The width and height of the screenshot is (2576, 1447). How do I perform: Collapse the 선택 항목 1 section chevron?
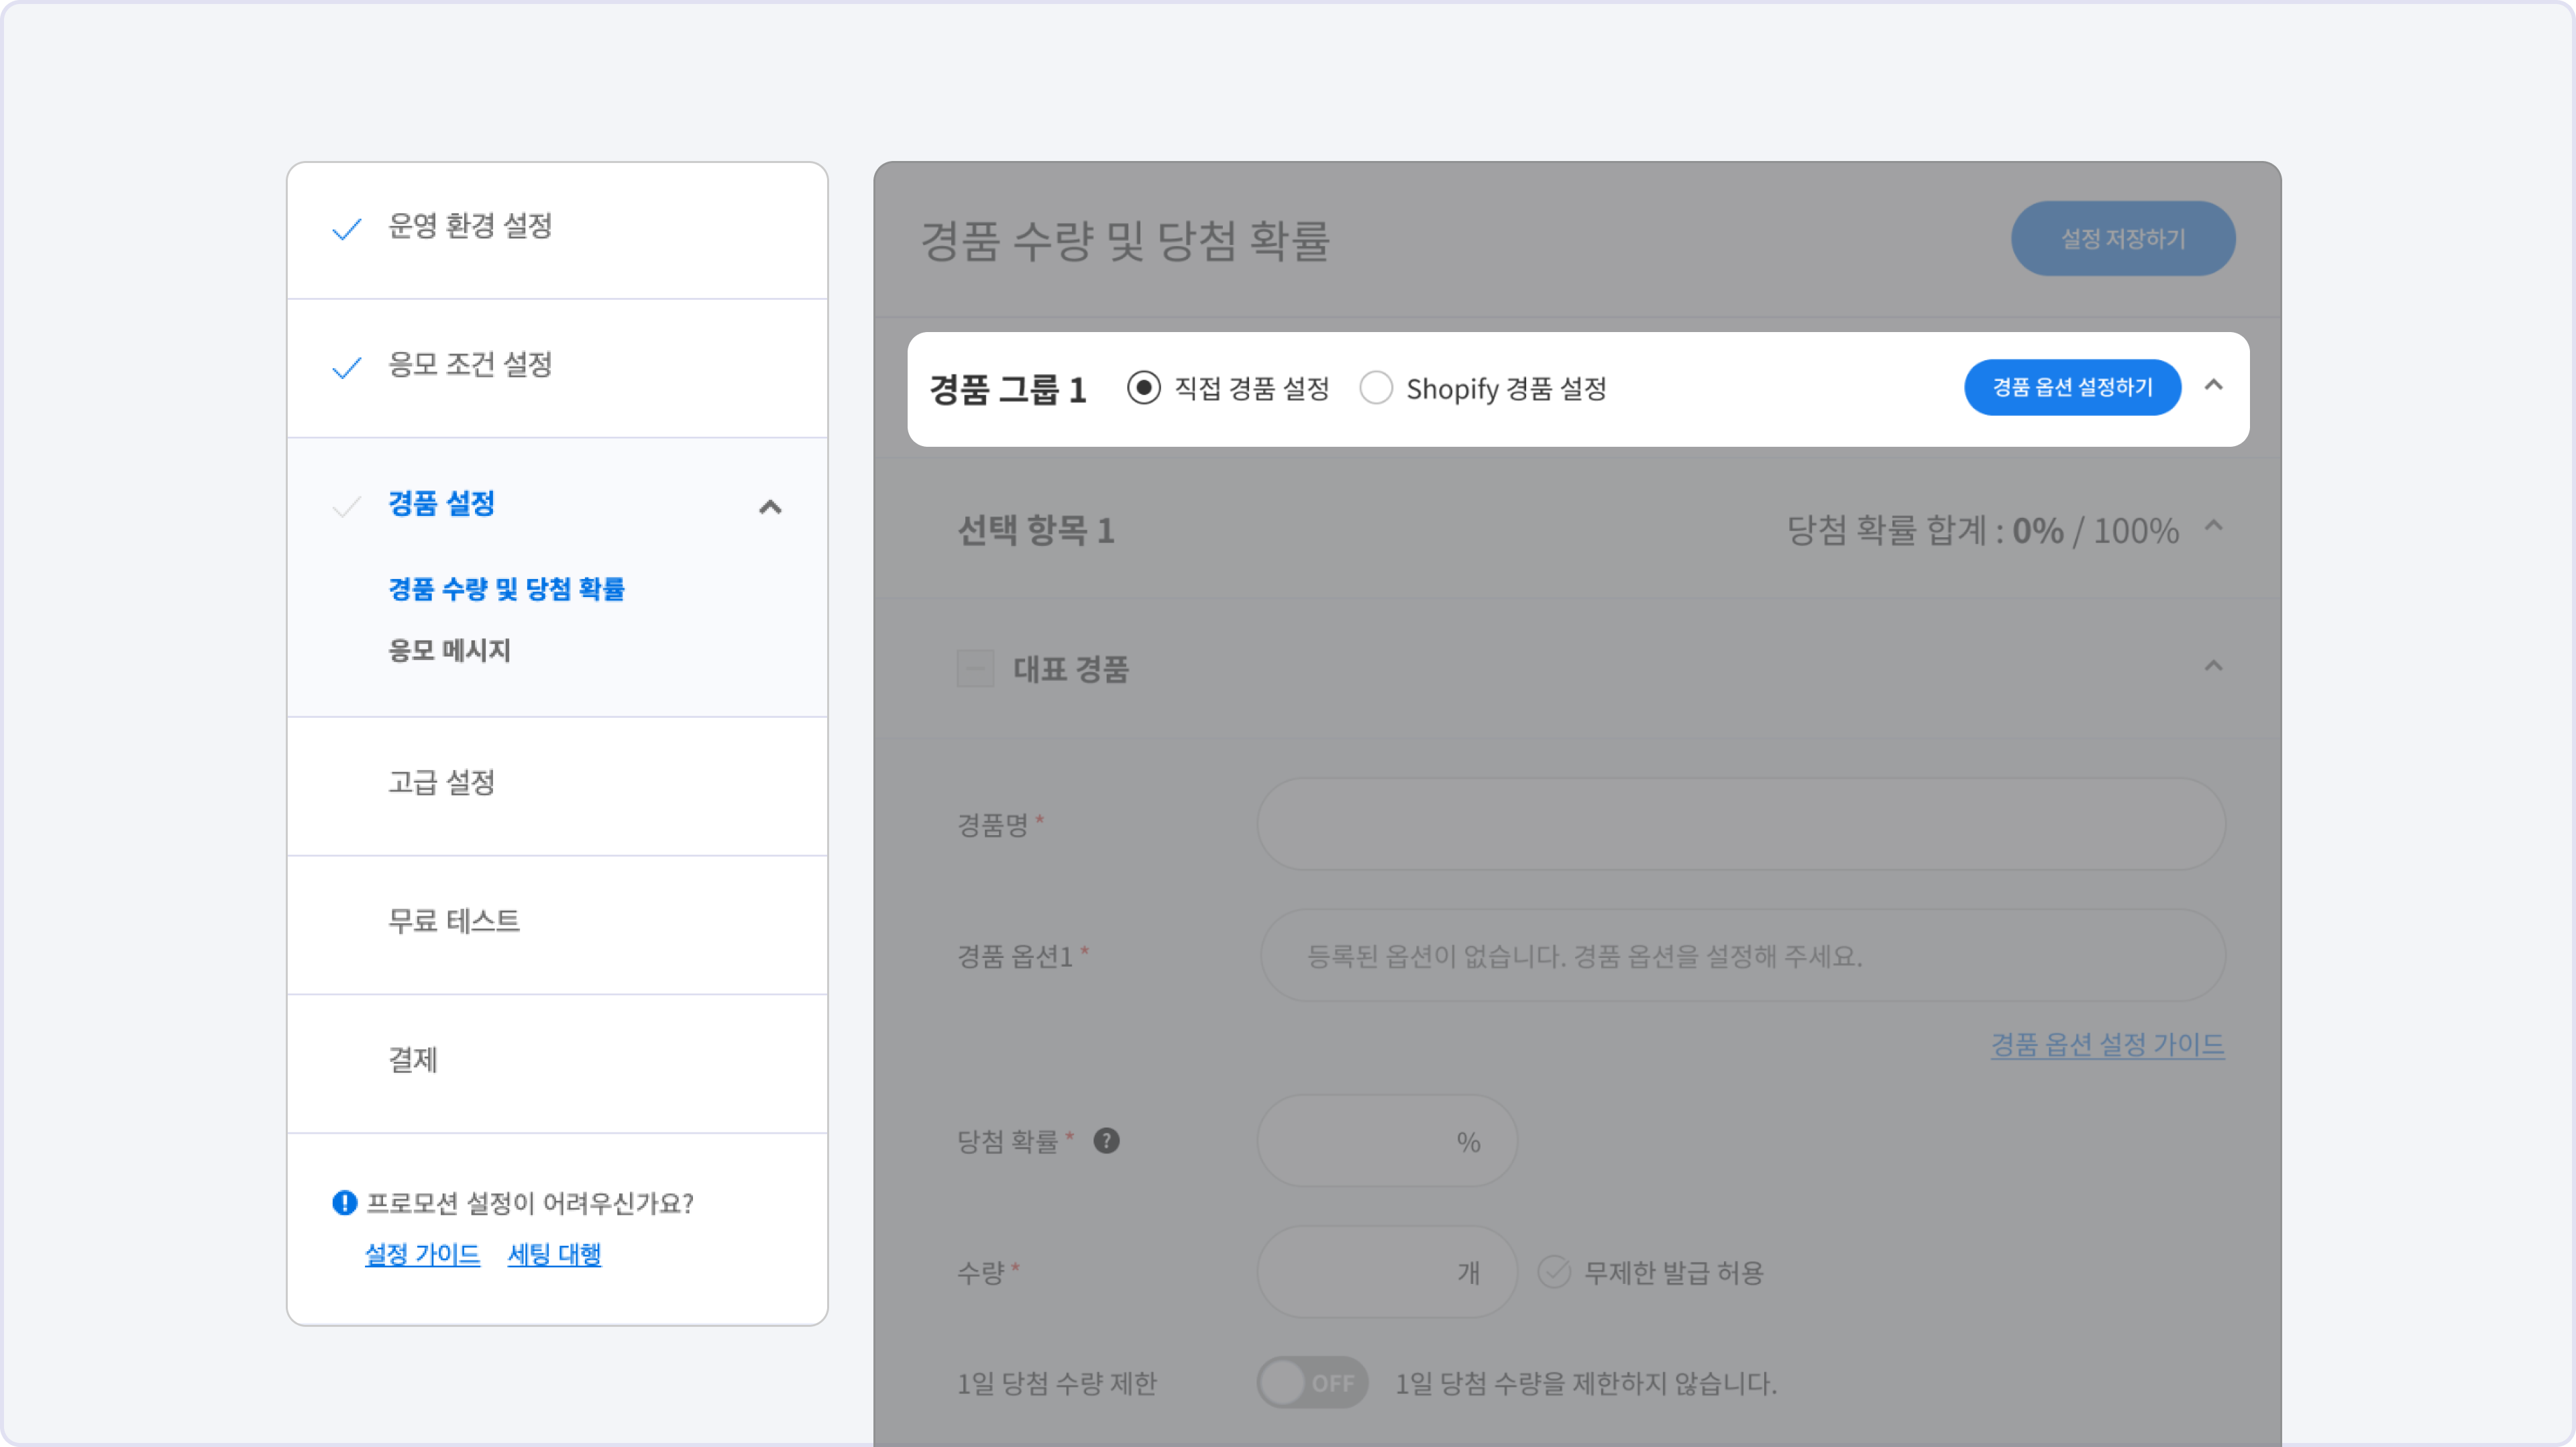[x=2214, y=527]
